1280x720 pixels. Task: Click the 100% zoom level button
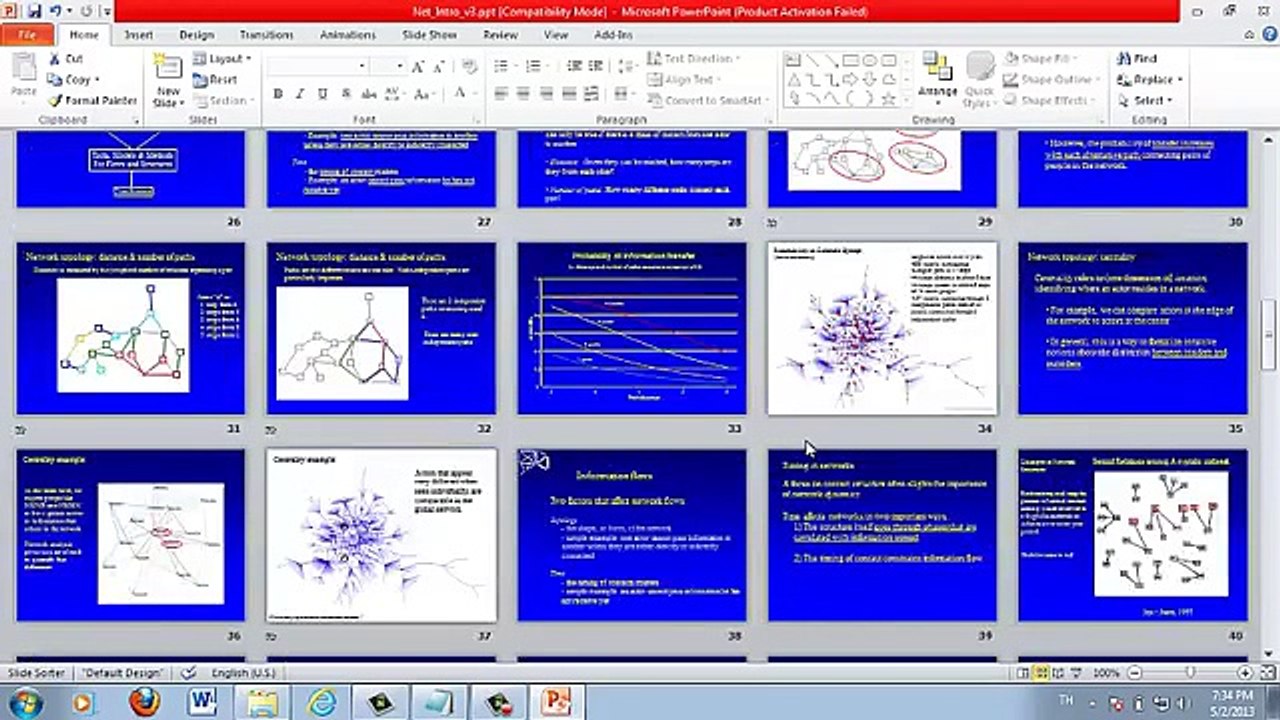[1106, 673]
